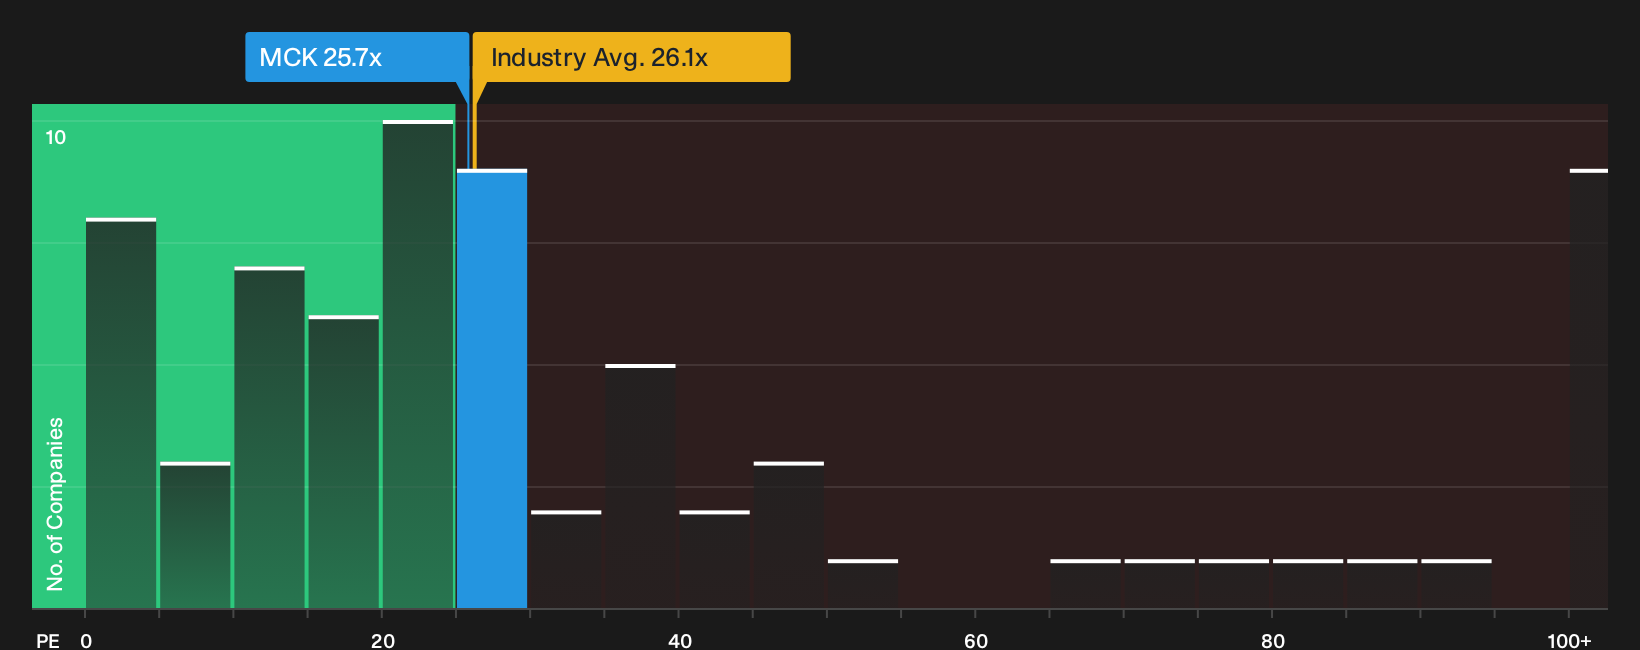Image resolution: width=1640 pixels, height=650 pixels.
Task: Click the first bar at PE 0-5
Action: (121, 413)
